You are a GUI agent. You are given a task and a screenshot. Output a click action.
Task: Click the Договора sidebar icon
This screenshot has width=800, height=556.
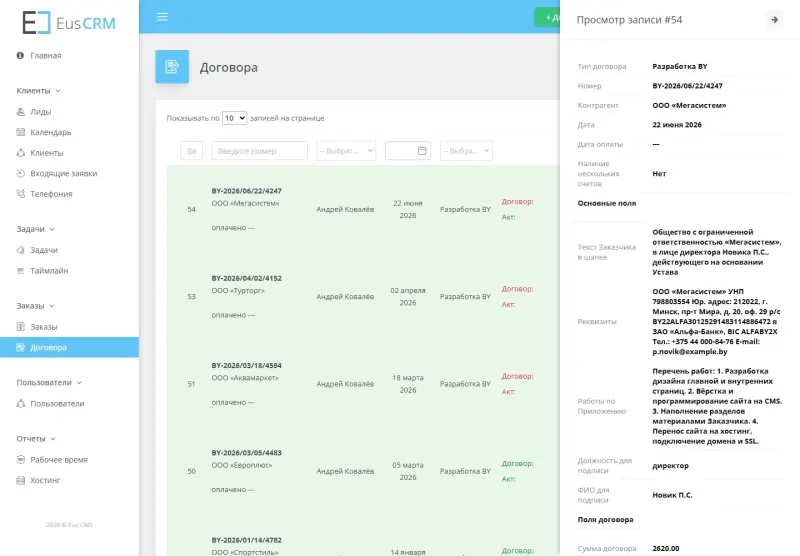(20, 347)
